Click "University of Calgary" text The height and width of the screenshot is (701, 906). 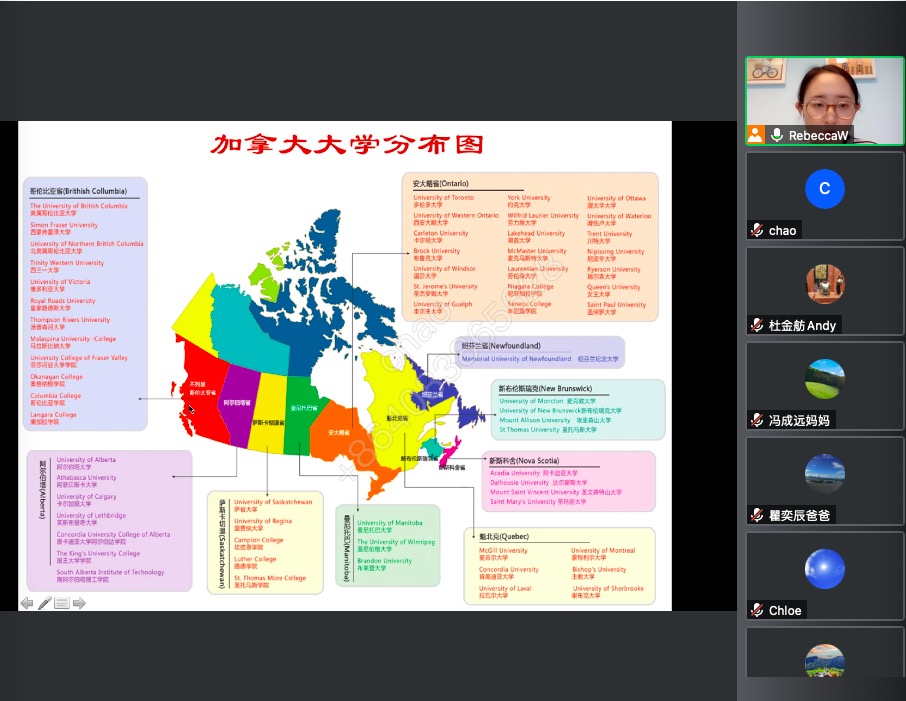pyautogui.click(x=86, y=496)
